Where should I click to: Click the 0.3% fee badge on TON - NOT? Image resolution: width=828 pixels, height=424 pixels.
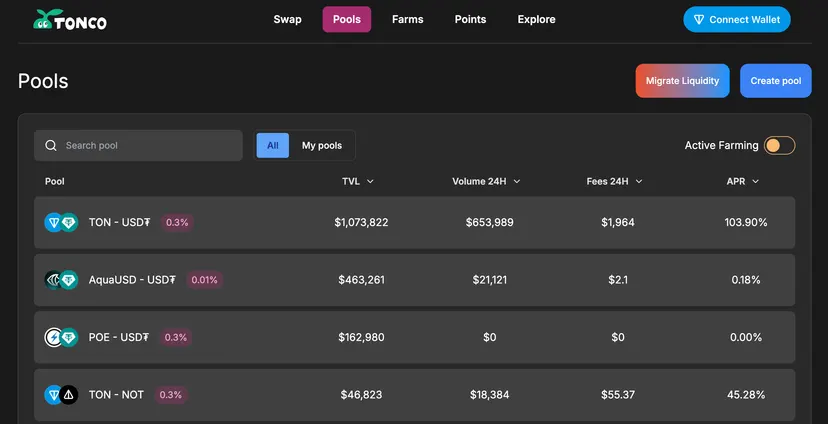pos(171,395)
